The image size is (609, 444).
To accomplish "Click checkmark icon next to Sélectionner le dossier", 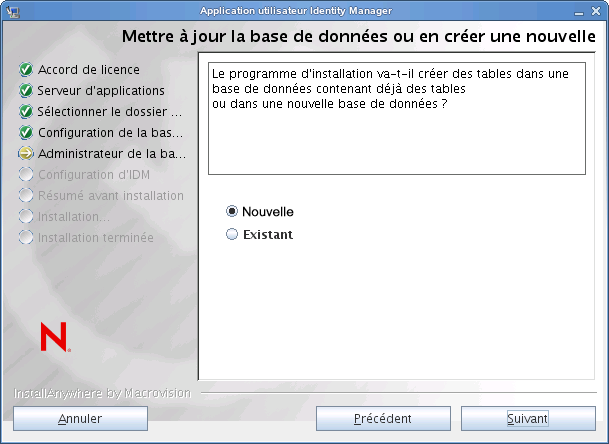I will tap(26, 111).
